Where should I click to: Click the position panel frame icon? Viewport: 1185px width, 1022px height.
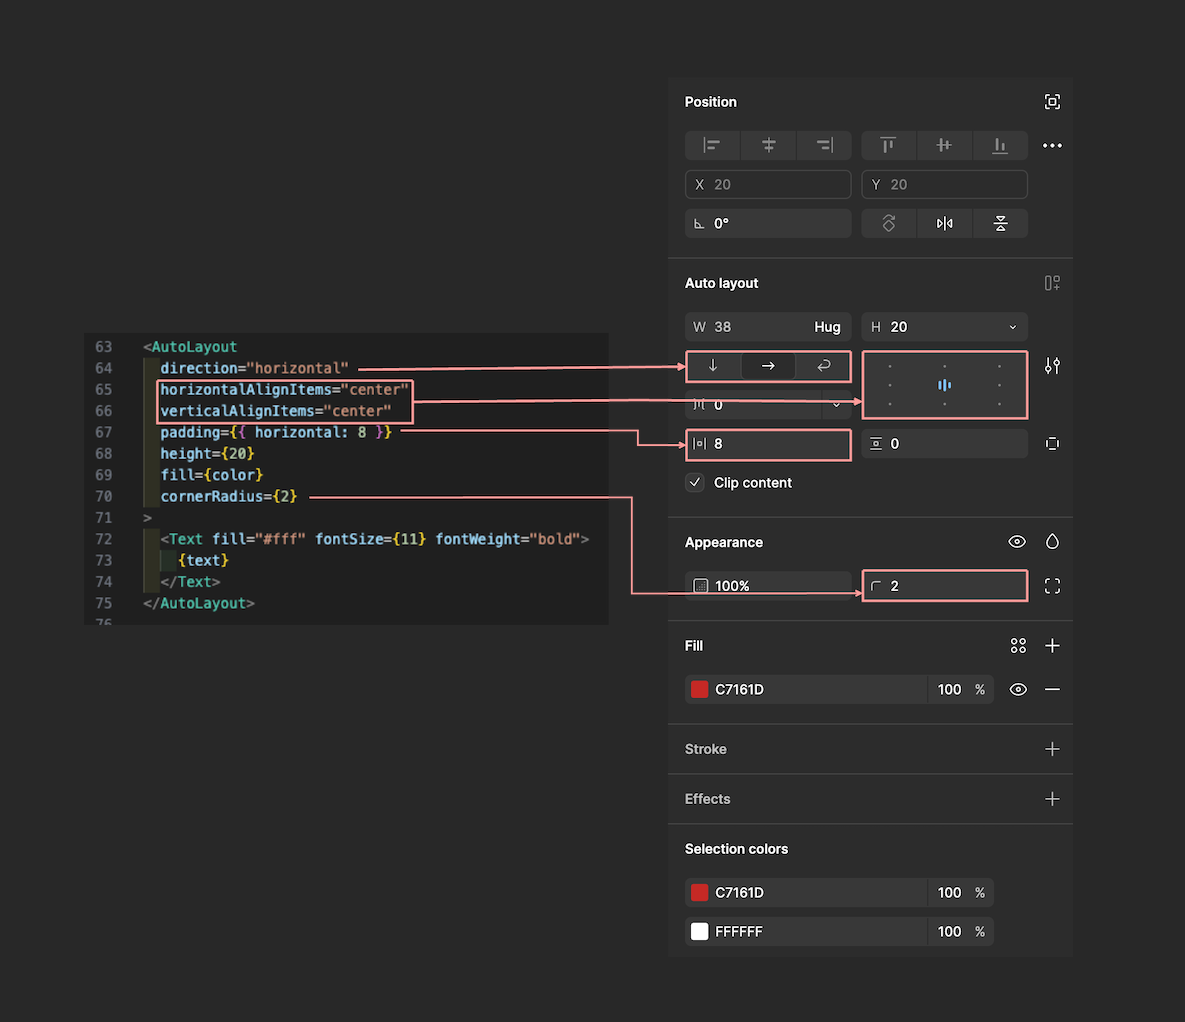[1052, 102]
